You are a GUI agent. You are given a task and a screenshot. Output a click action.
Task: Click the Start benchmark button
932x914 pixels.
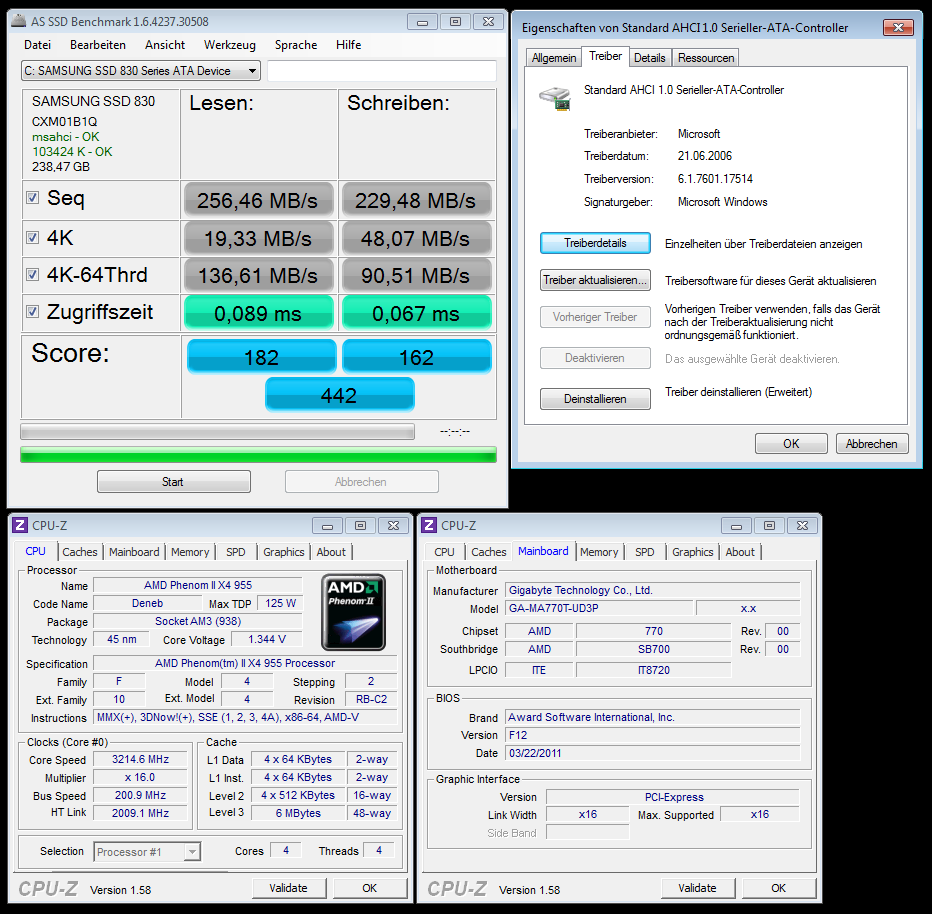174,482
